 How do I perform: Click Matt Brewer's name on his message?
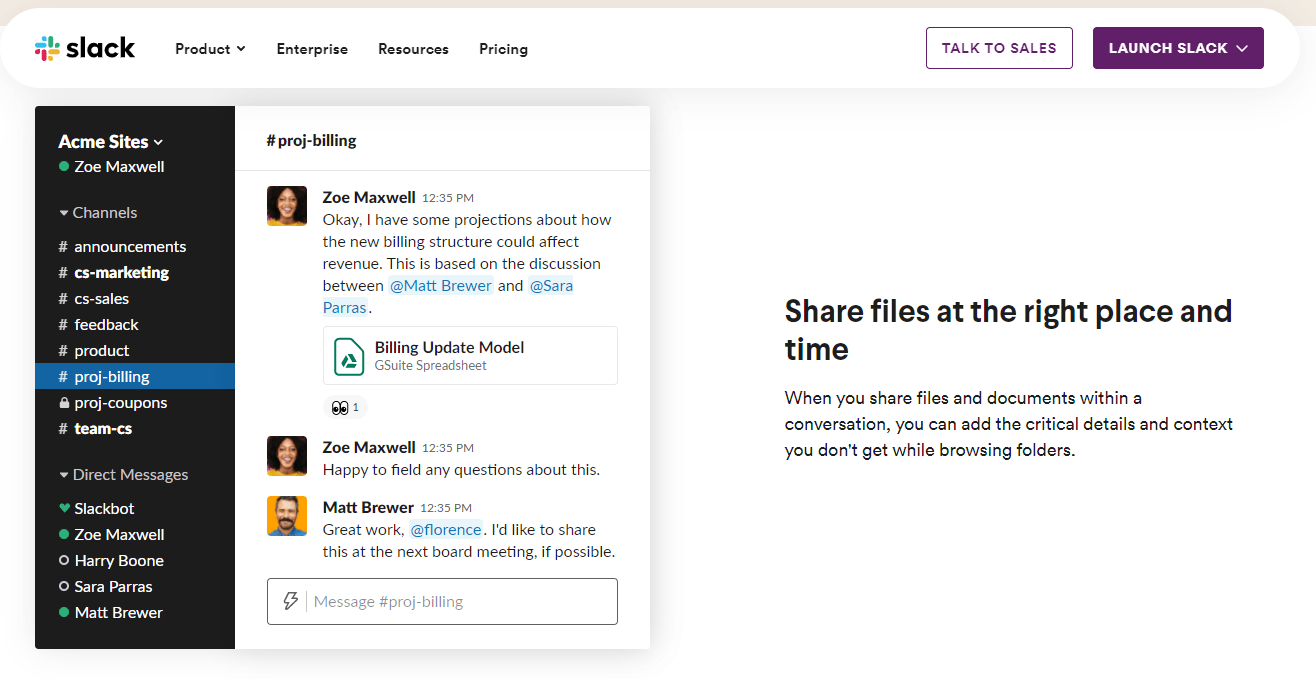tap(368, 507)
